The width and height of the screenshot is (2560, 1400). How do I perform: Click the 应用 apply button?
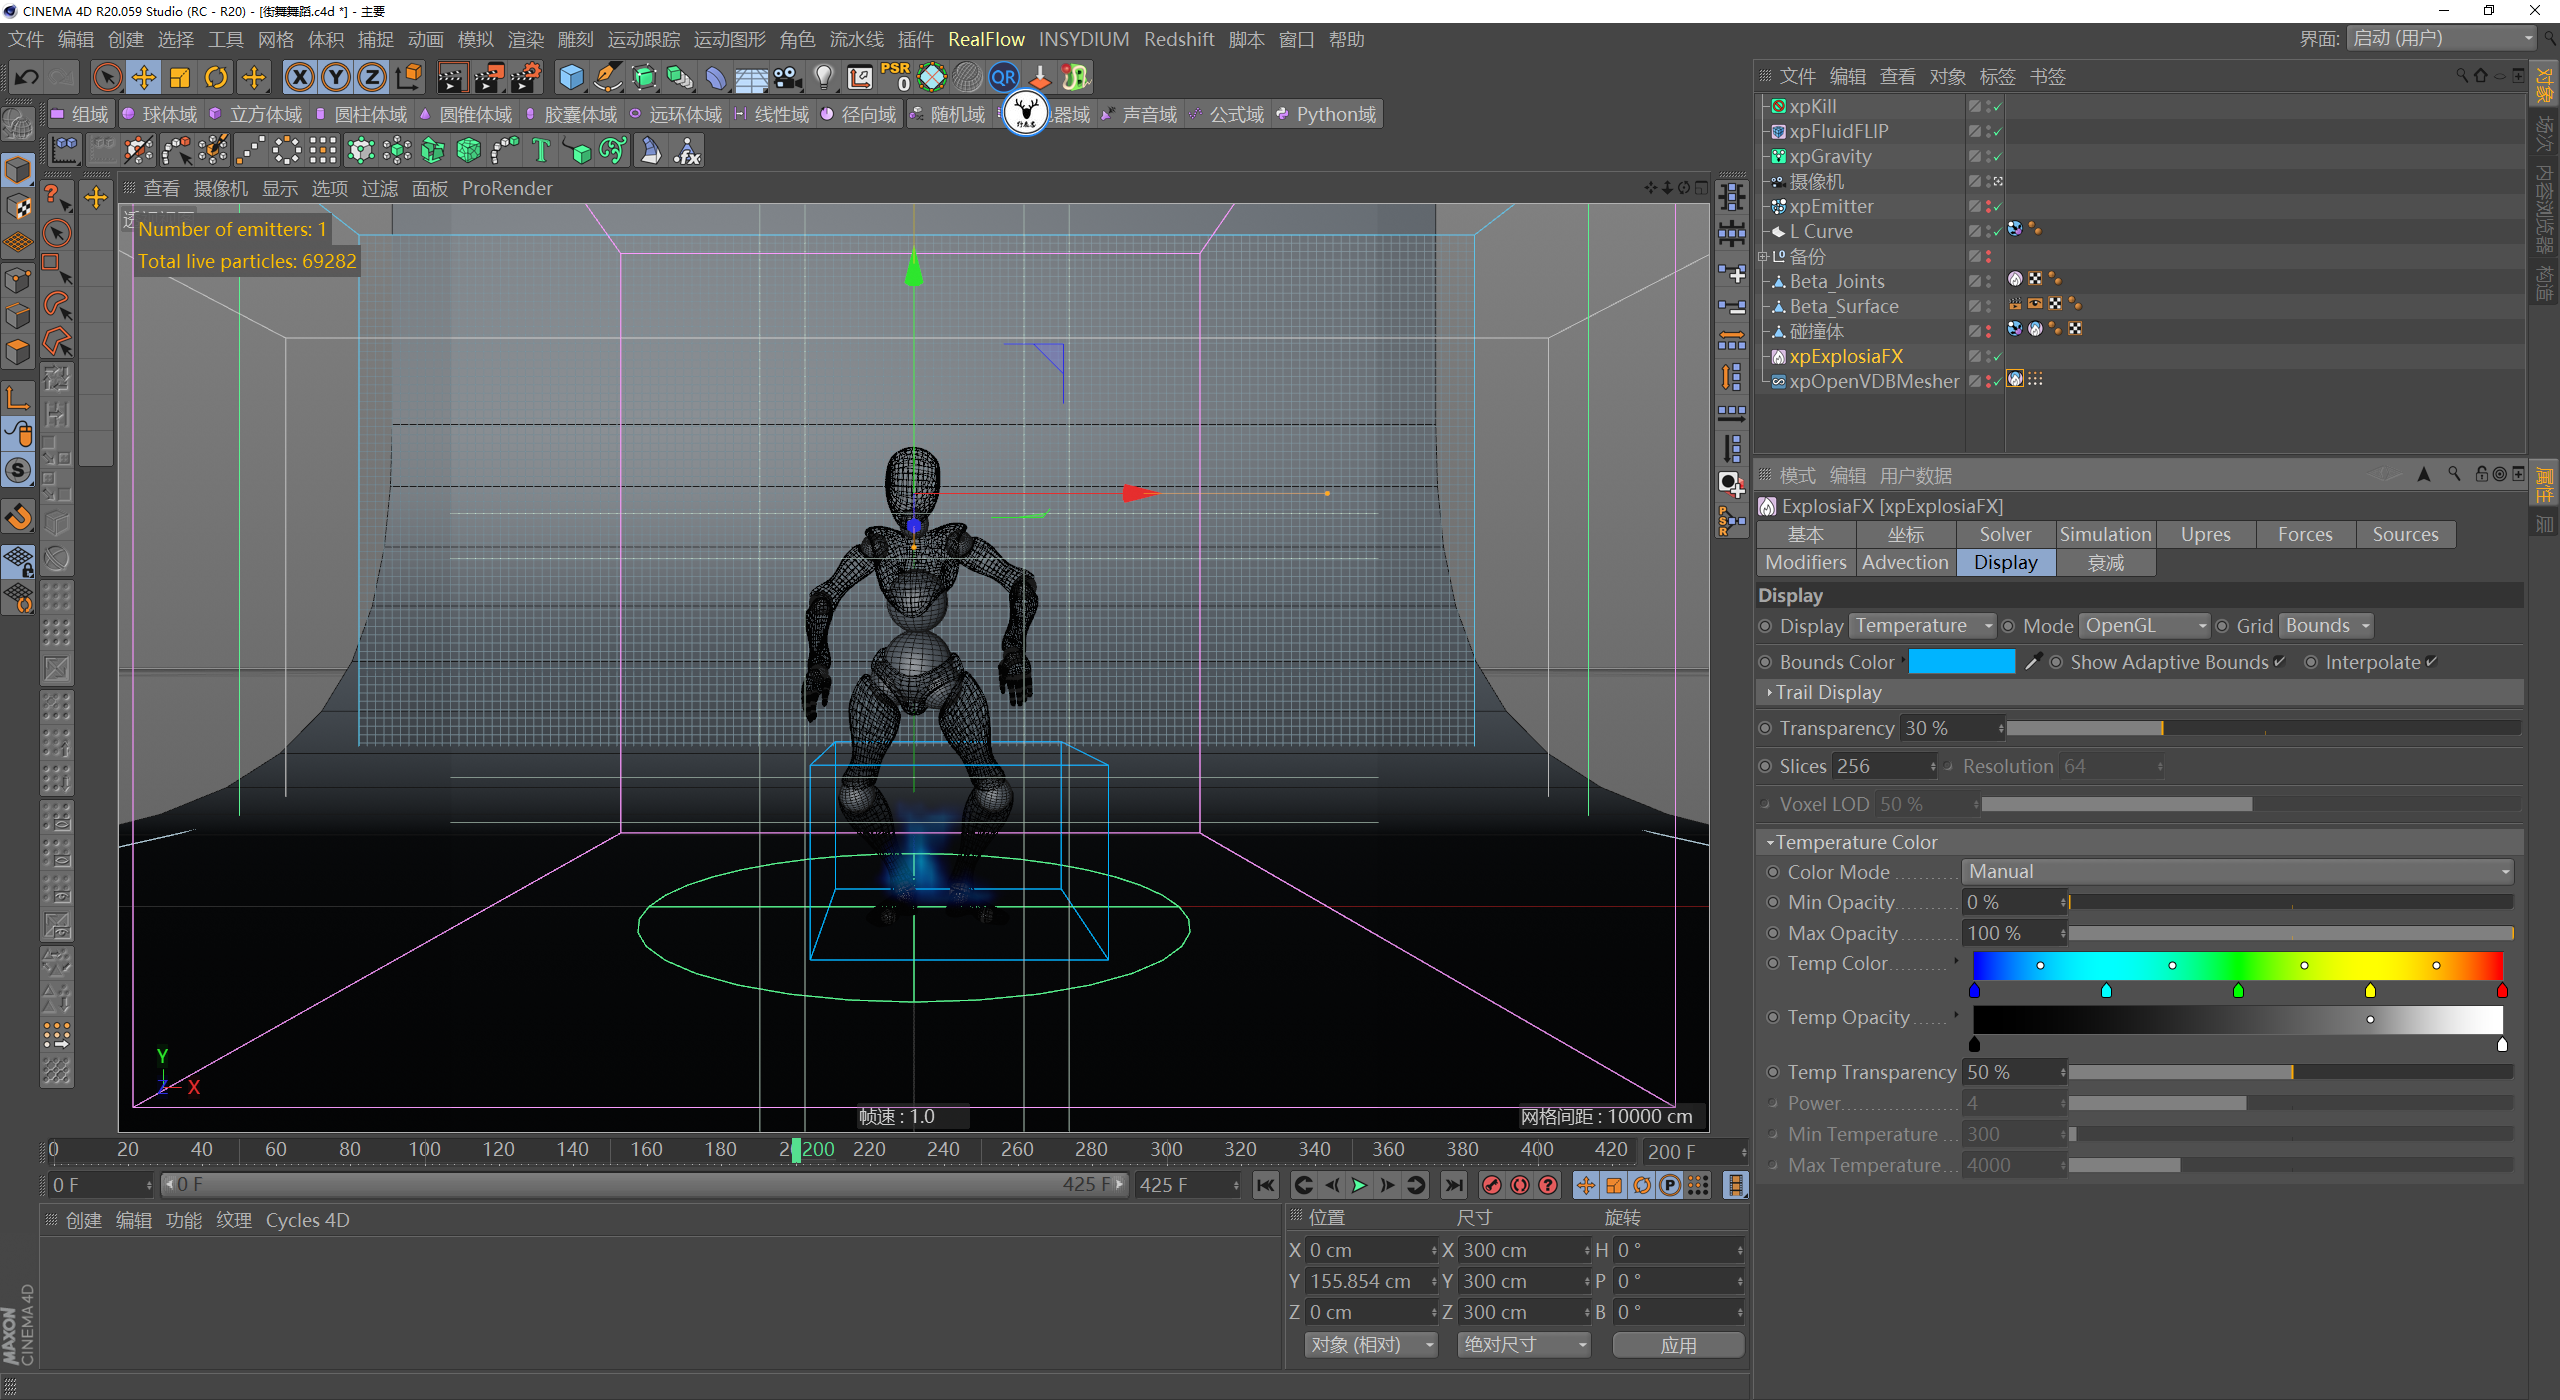tap(1678, 1345)
